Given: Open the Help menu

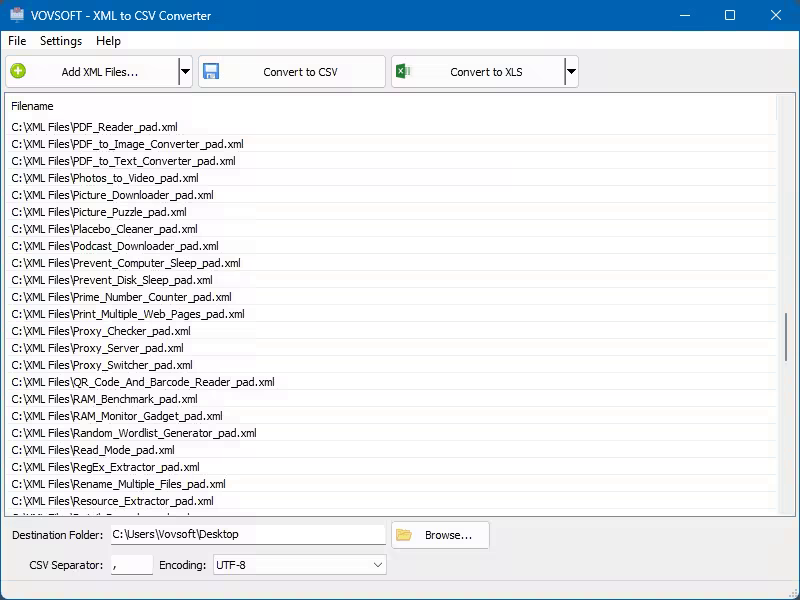Looking at the screenshot, I should [x=107, y=41].
